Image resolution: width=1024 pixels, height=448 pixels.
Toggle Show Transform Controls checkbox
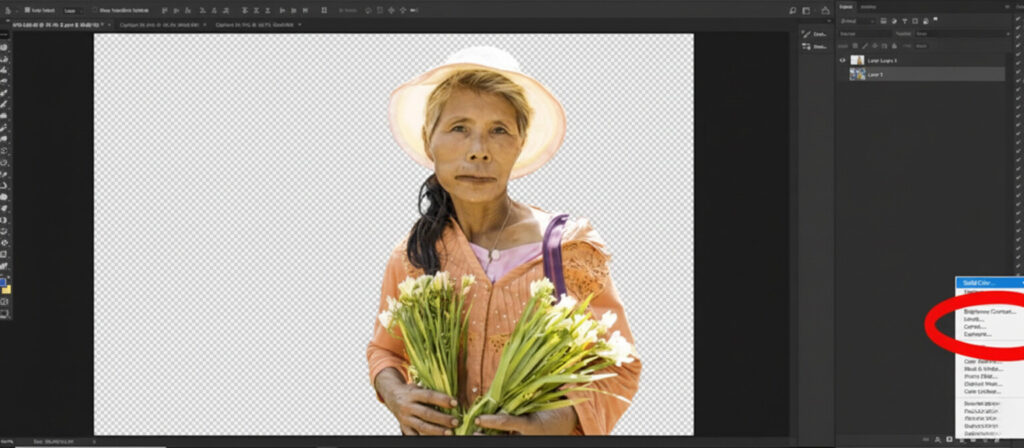click(x=95, y=10)
